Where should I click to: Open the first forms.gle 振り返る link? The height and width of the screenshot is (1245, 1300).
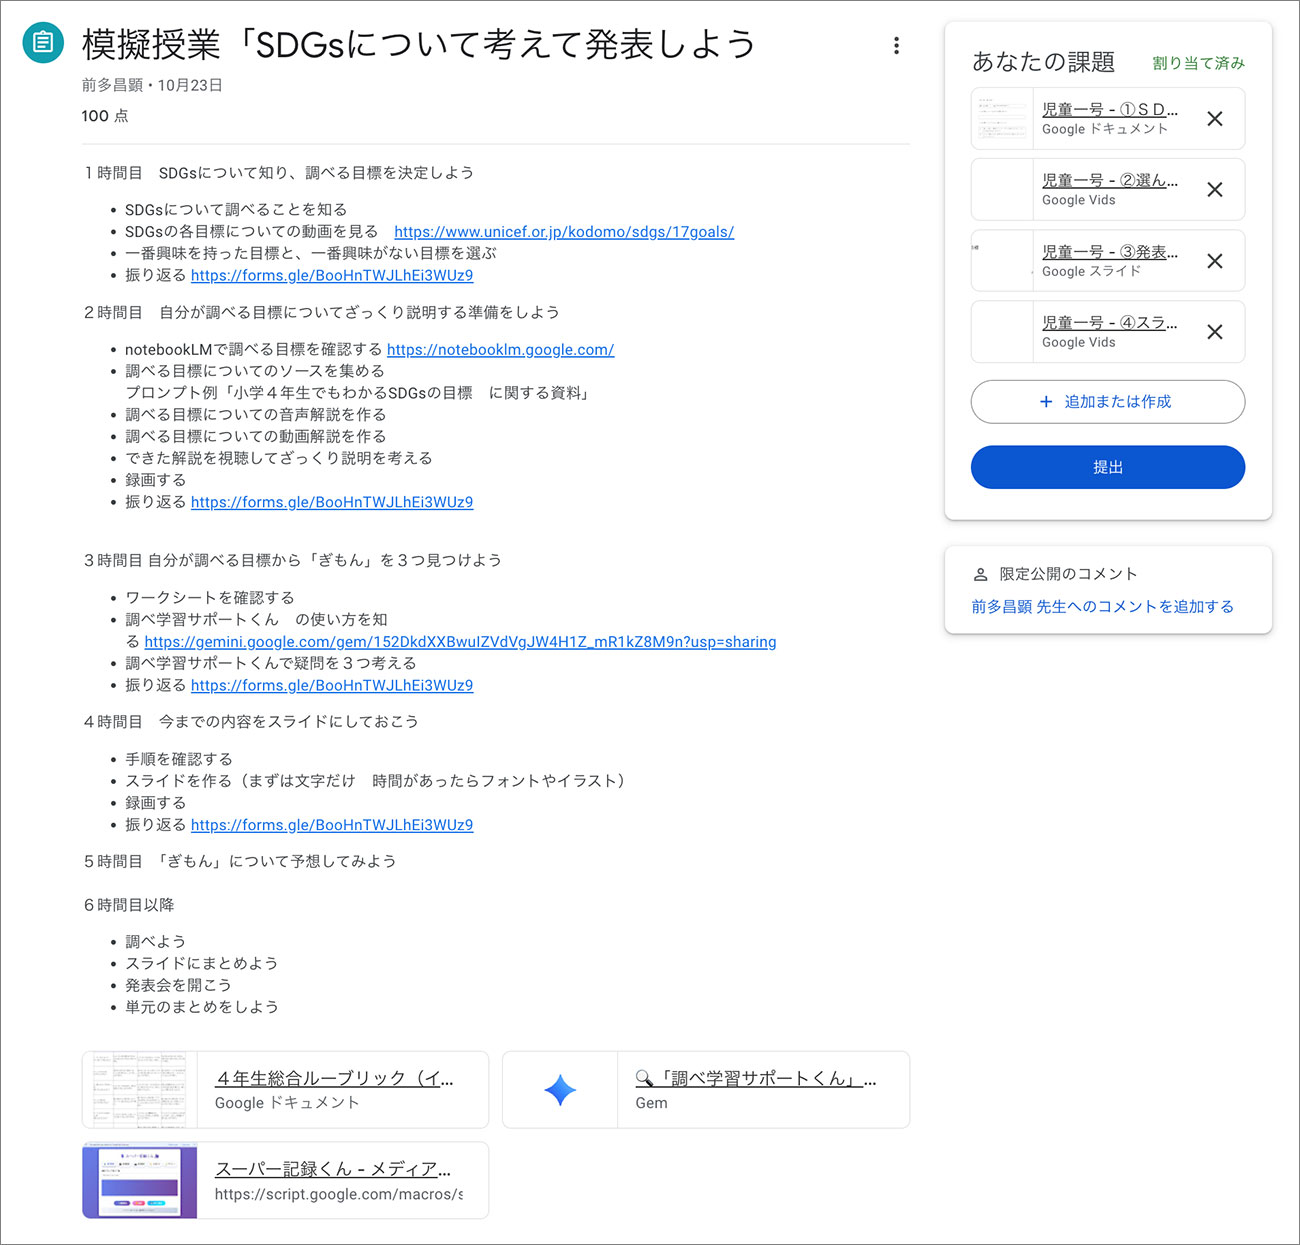point(331,275)
